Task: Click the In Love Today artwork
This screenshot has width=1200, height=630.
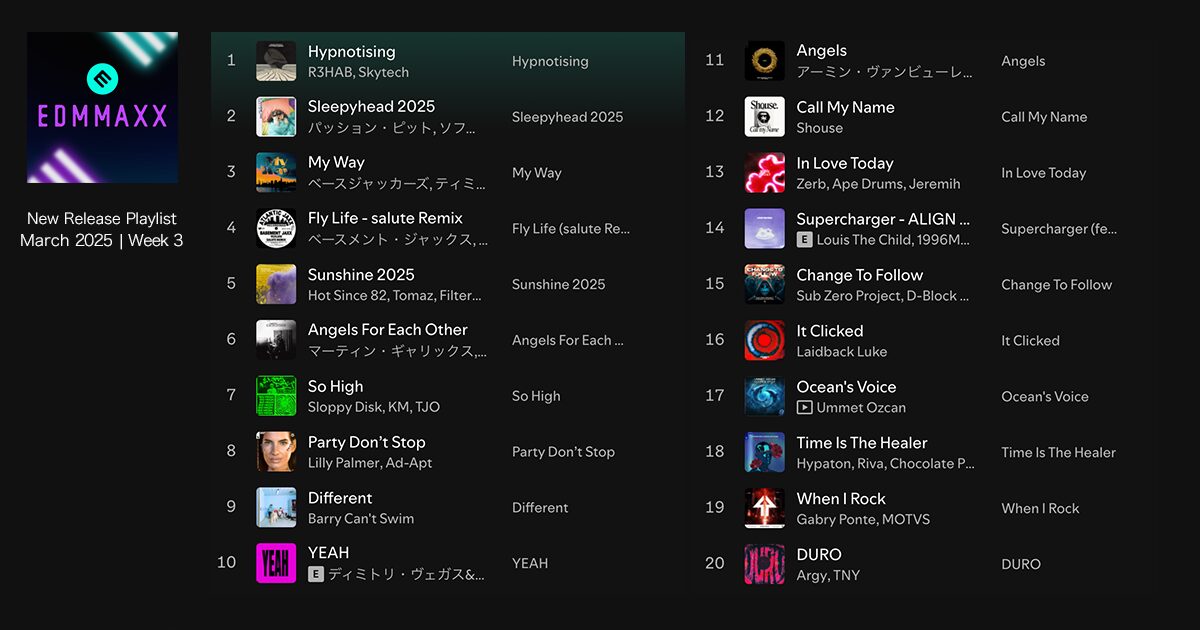Action: [x=765, y=173]
